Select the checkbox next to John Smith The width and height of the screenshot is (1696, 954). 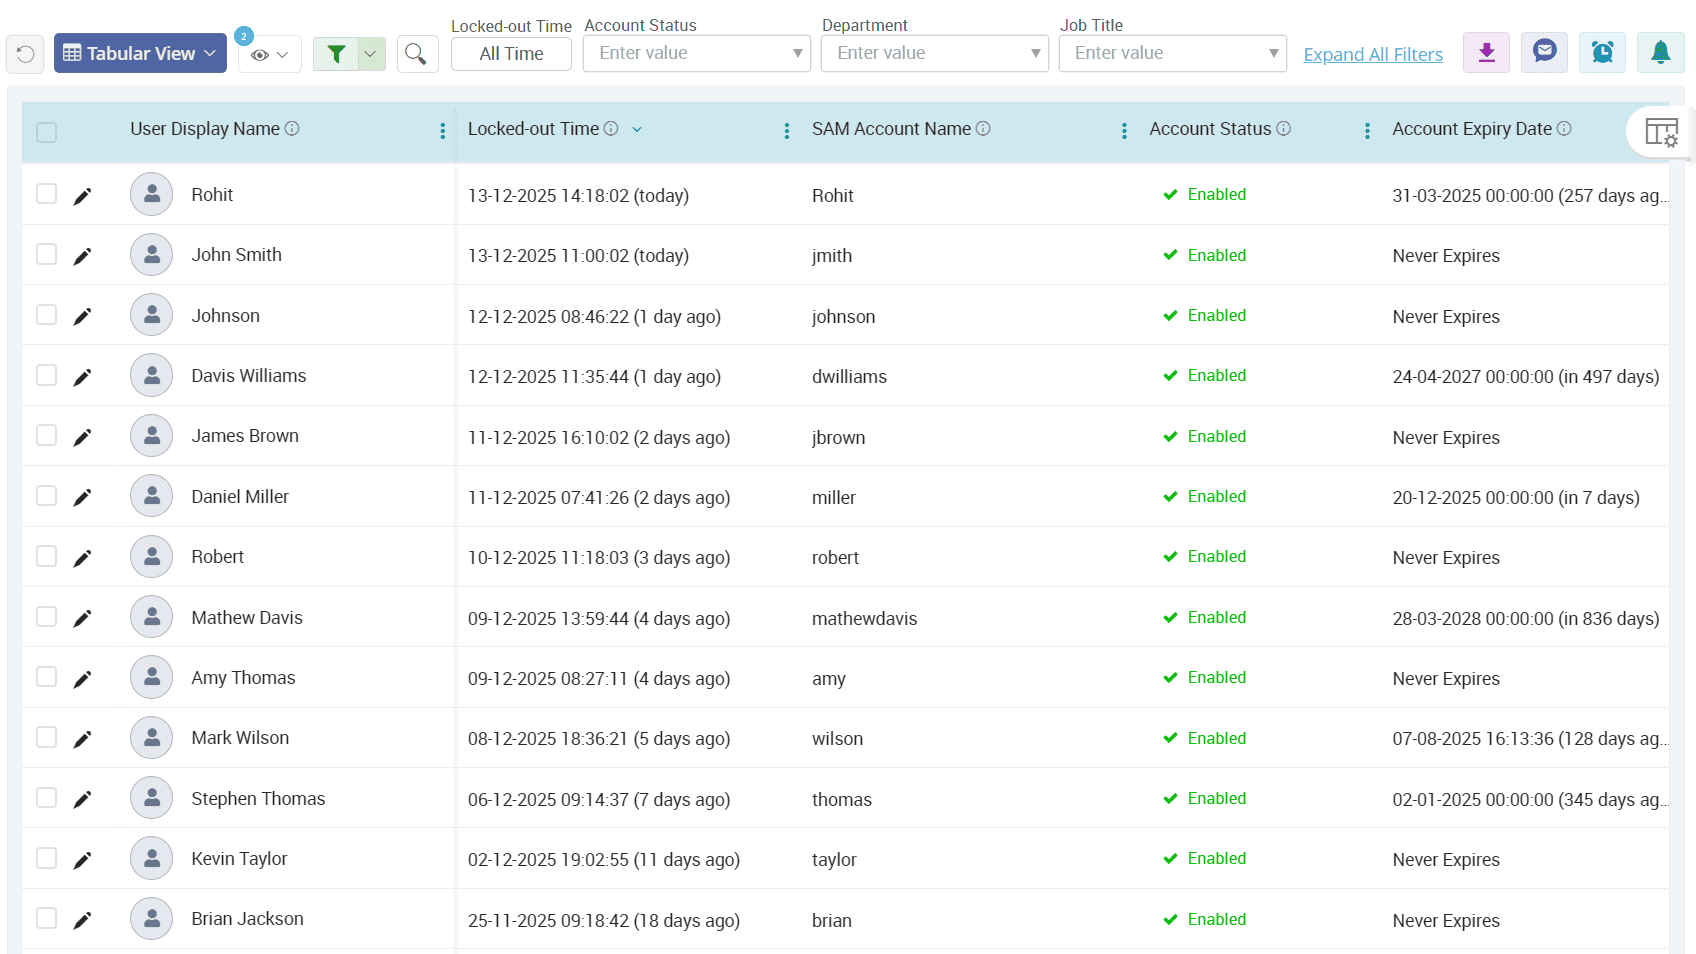click(x=46, y=254)
